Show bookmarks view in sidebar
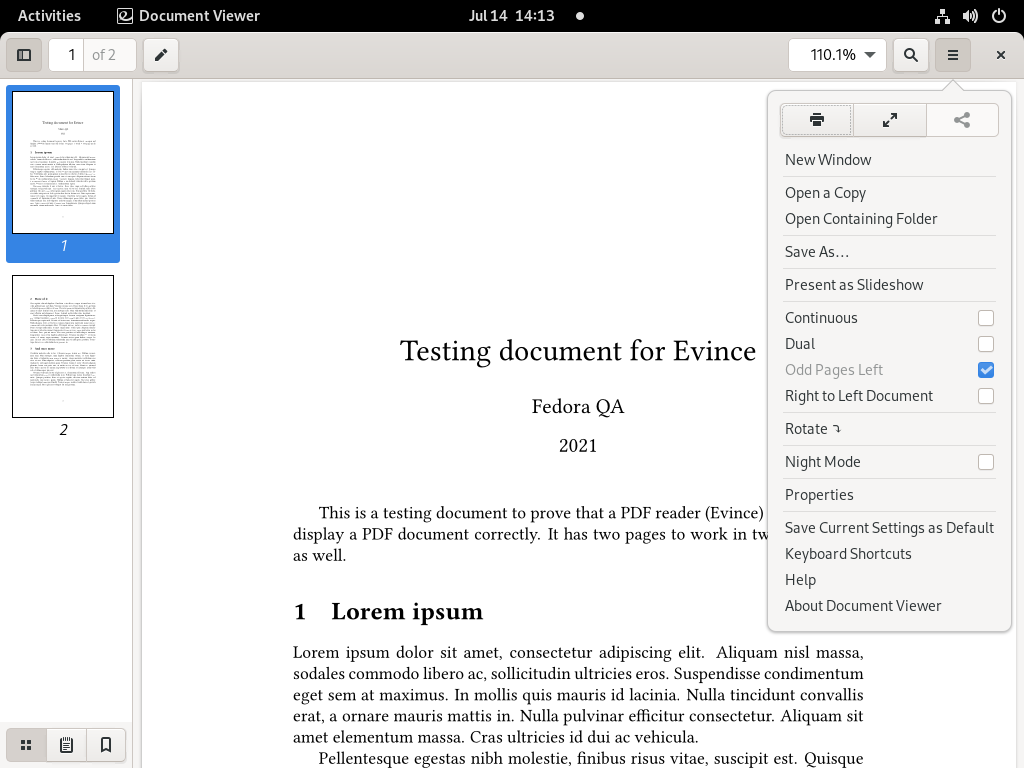This screenshot has height=768, width=1024. 106,745
